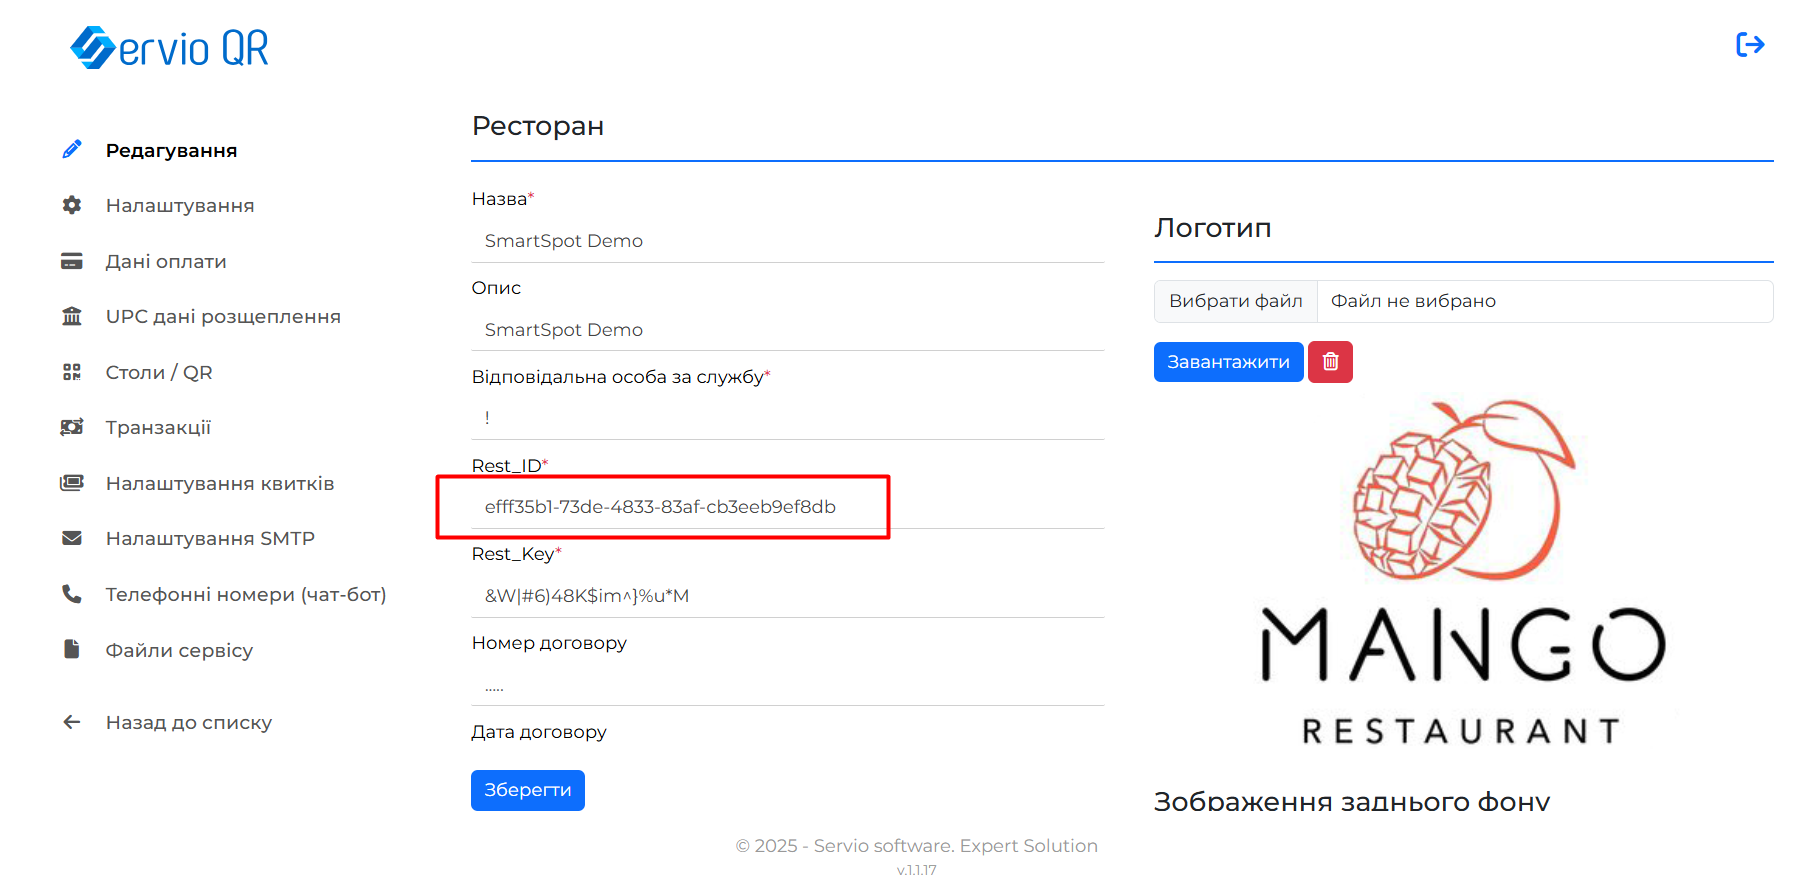This screenshot has height=885, width=1799.
Task: Open Налаштування квитків menu item
Action: tap(220, 483)
